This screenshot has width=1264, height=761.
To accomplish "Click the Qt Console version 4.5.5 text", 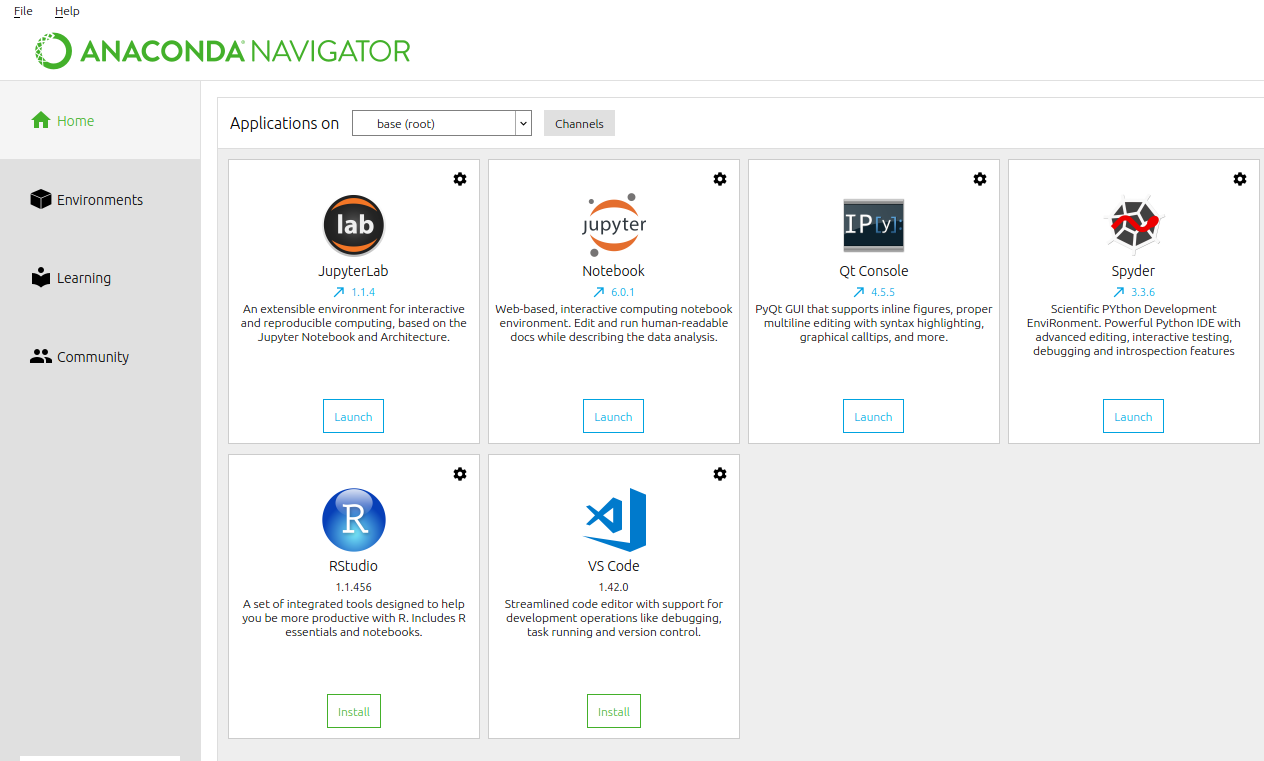I will [x=883, y=293].
